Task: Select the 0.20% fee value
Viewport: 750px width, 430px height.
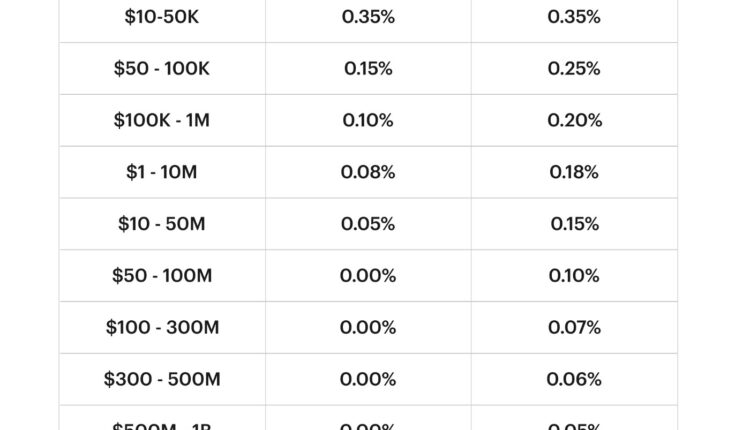Action: tap(574, 121)
